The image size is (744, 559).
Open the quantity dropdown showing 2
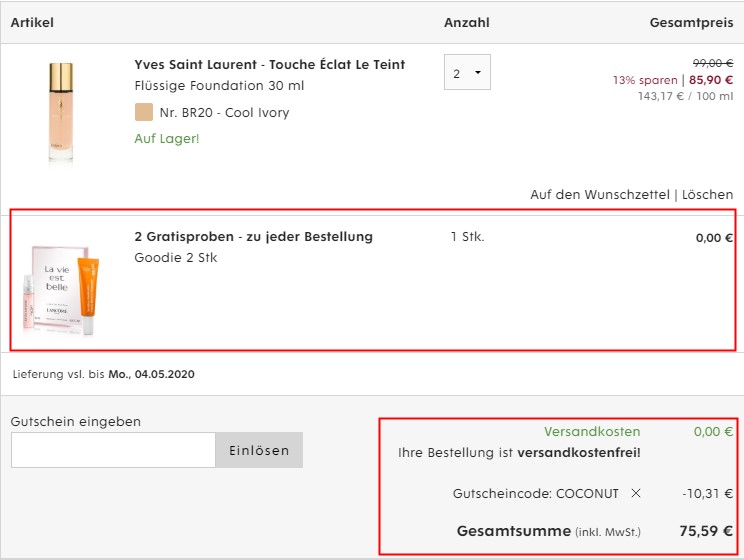coord(467,72)
